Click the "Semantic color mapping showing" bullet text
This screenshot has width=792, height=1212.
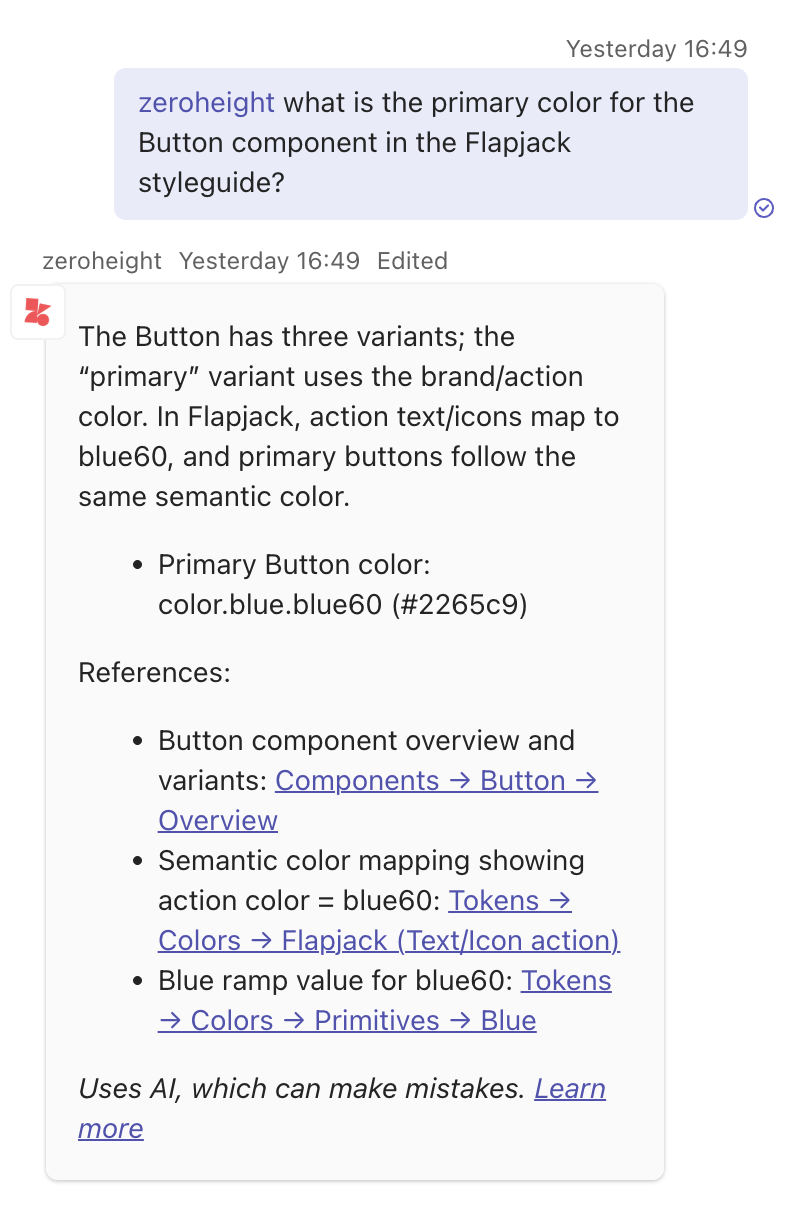click(371, 861)
